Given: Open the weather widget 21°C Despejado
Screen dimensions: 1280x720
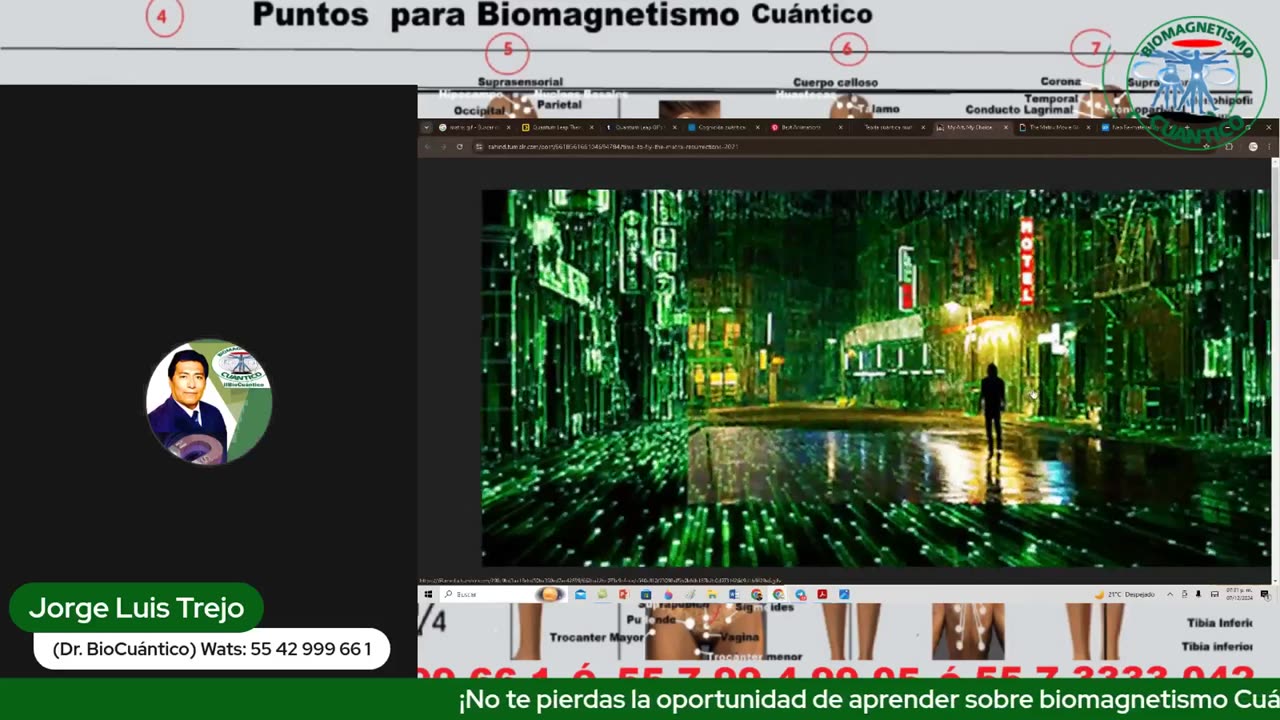Looking at the screenshot, I should (x=1125, y=594).
